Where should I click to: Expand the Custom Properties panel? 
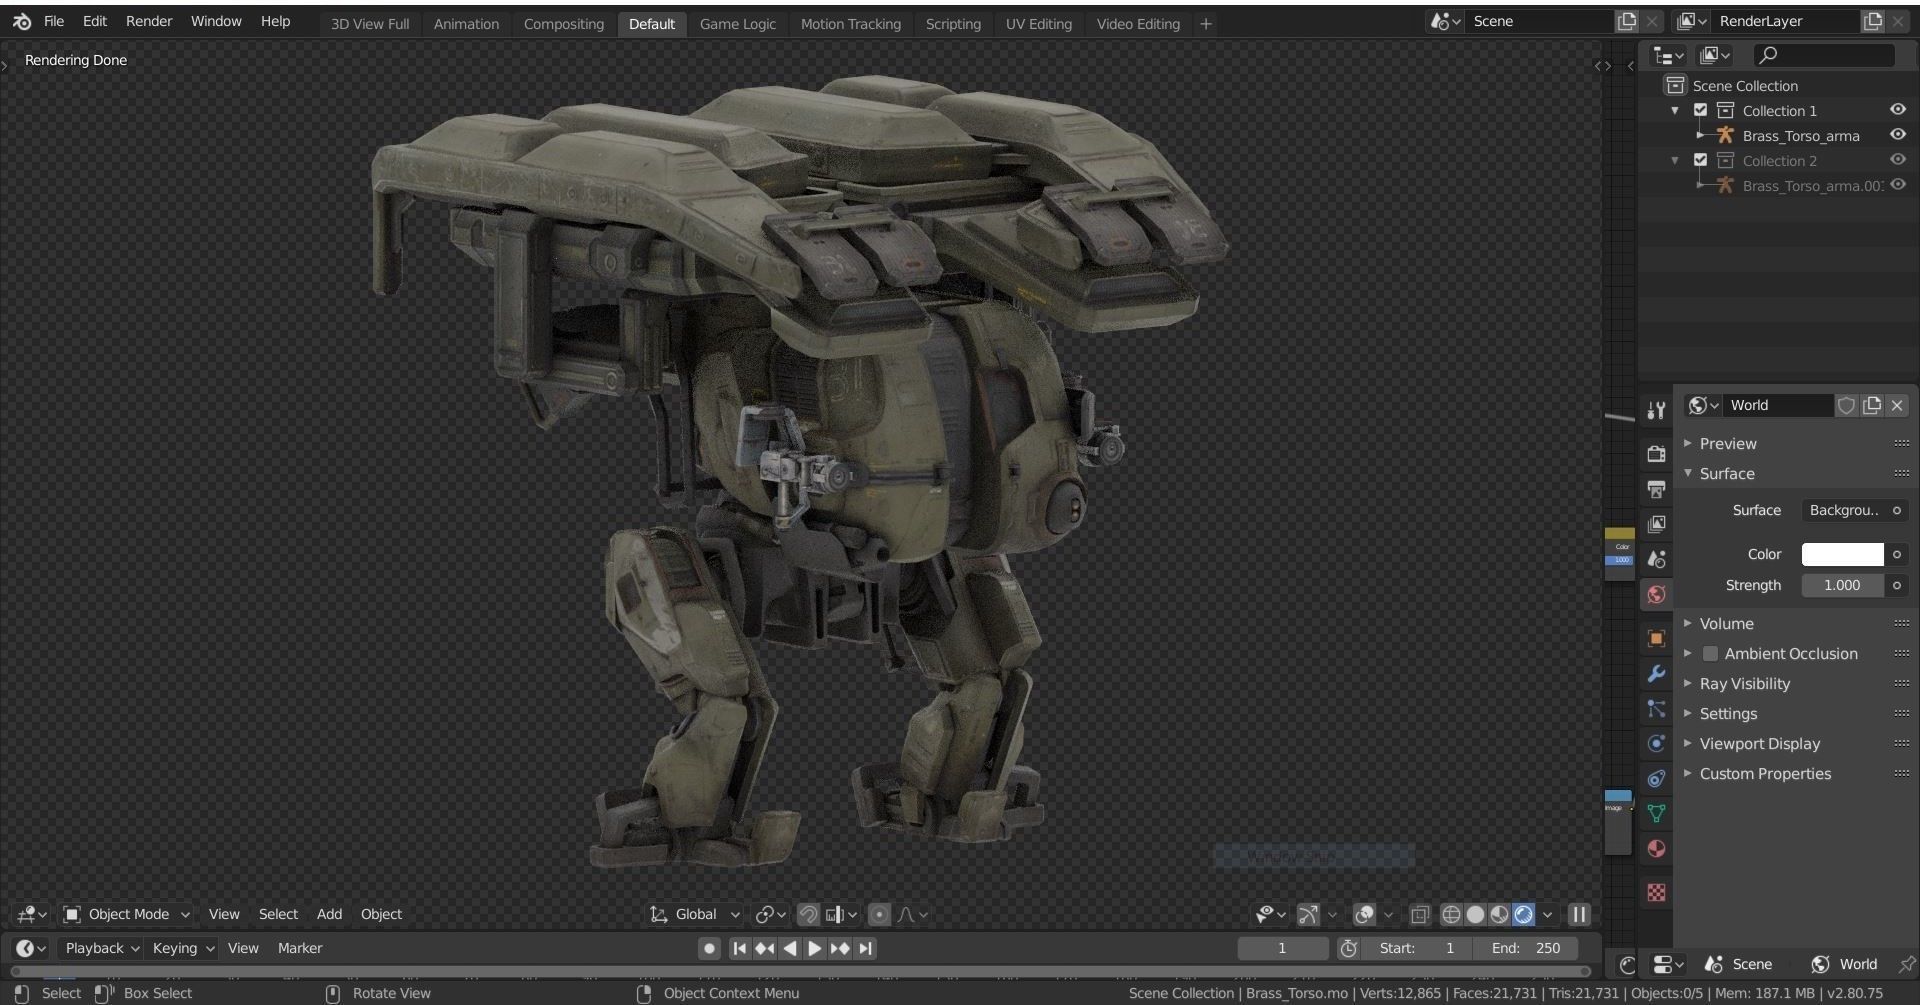(1765, 773)
